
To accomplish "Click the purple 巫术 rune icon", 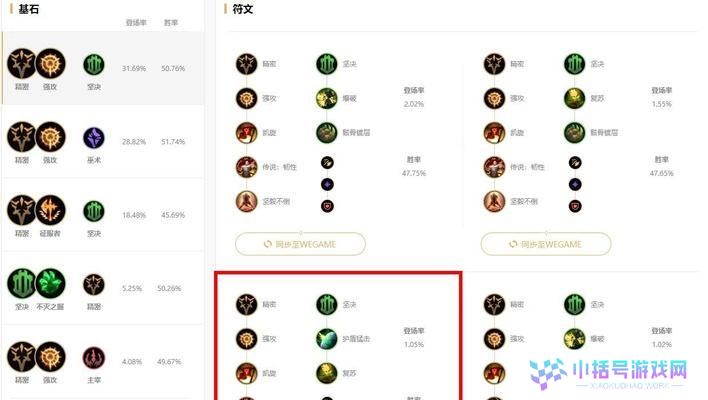I will [94, 138].
